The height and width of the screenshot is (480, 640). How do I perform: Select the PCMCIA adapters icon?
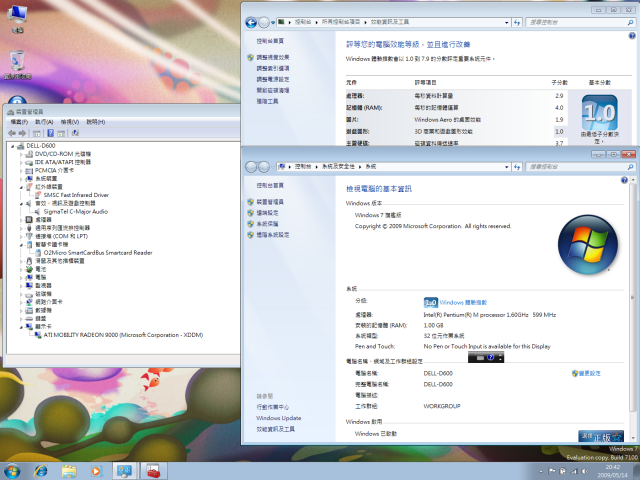point(29,171)
